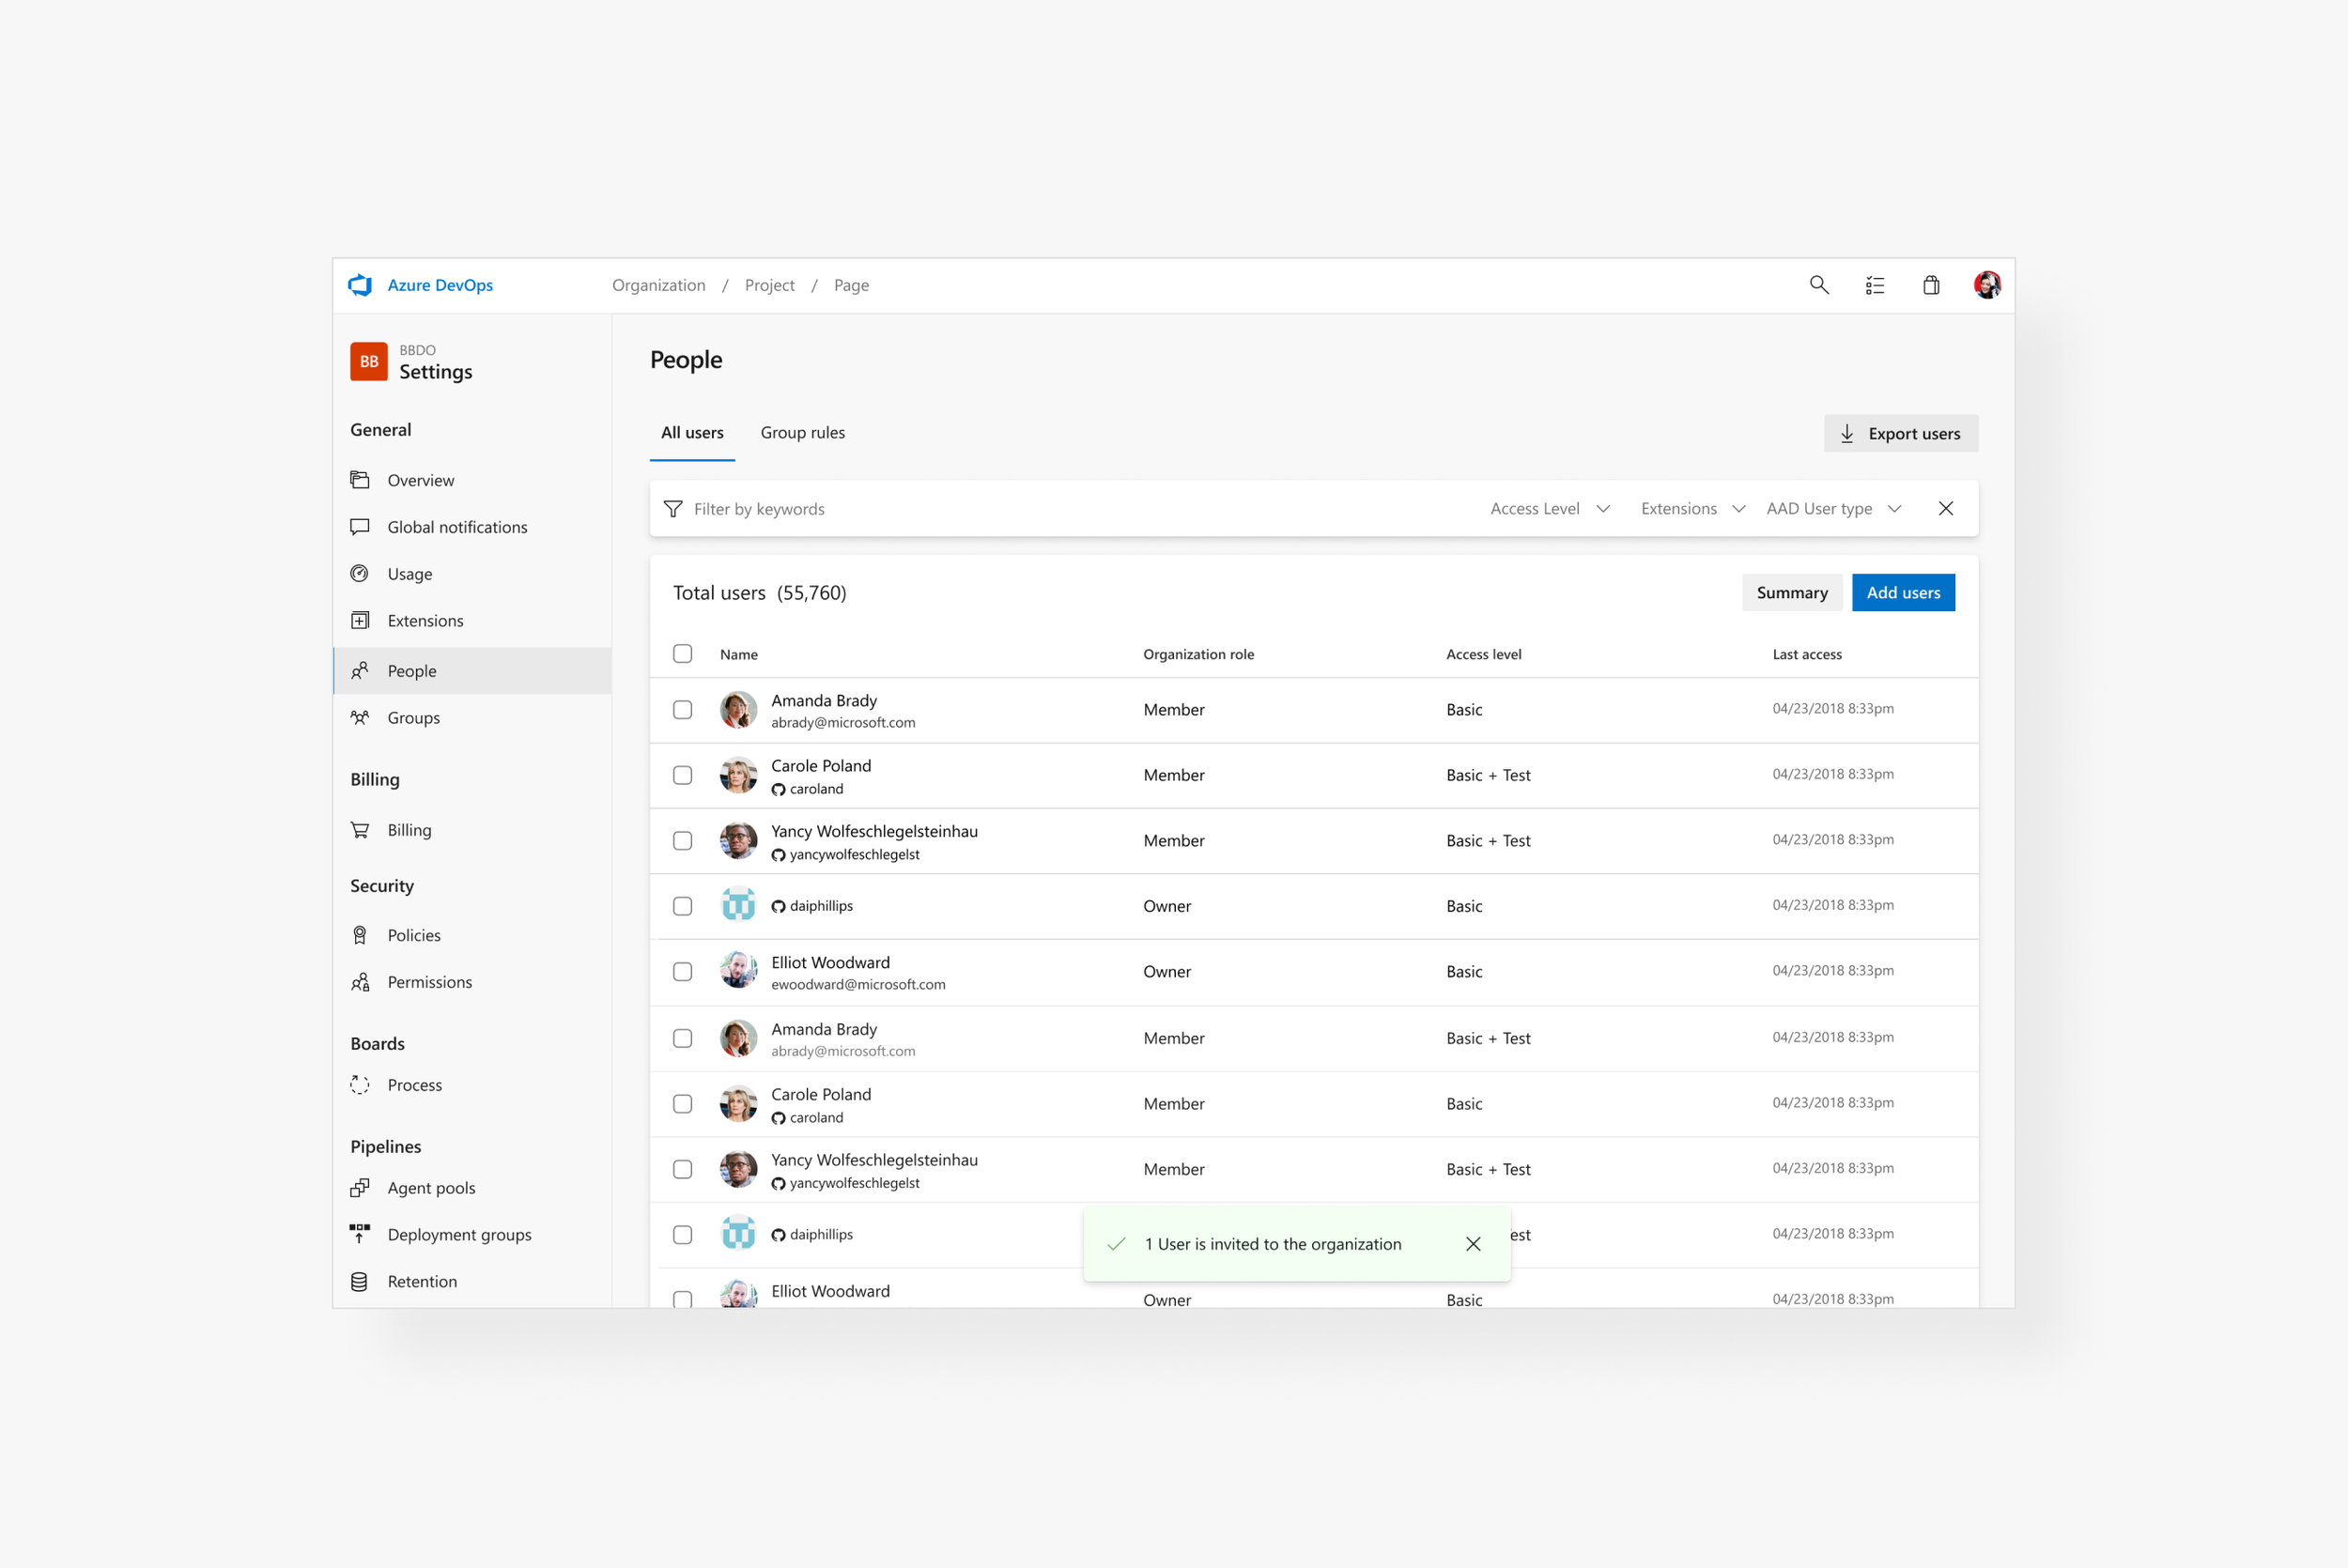Image resolution: width=2348 pixels, height=1568 pixels.
Task: Check the first Carole Poland row checkbox
Action: pos(683,776)
